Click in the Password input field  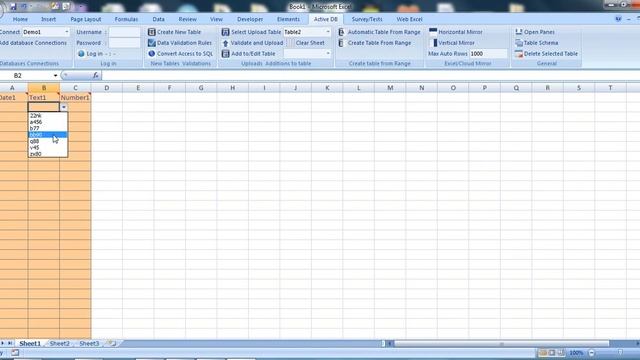[x=124, y=43]
